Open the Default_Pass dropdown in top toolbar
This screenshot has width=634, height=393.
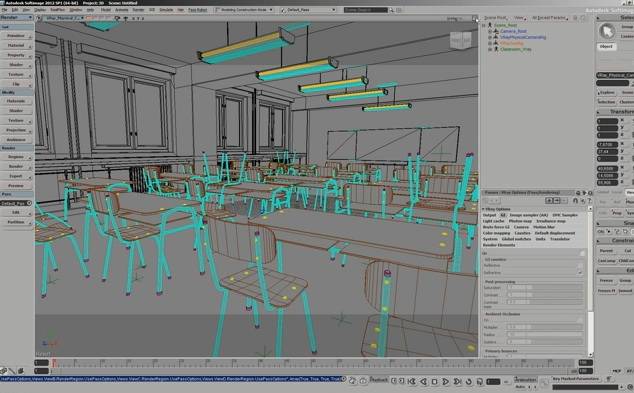[308, 10]
